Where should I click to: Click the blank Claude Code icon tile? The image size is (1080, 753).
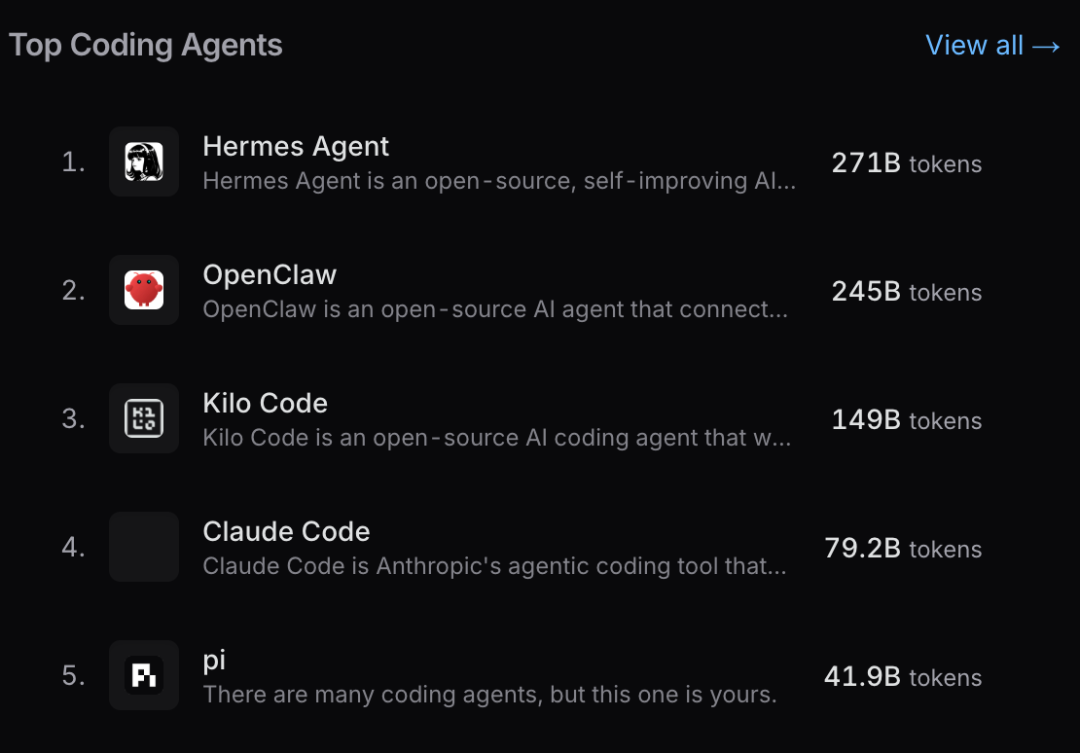[x=144, y=547]
